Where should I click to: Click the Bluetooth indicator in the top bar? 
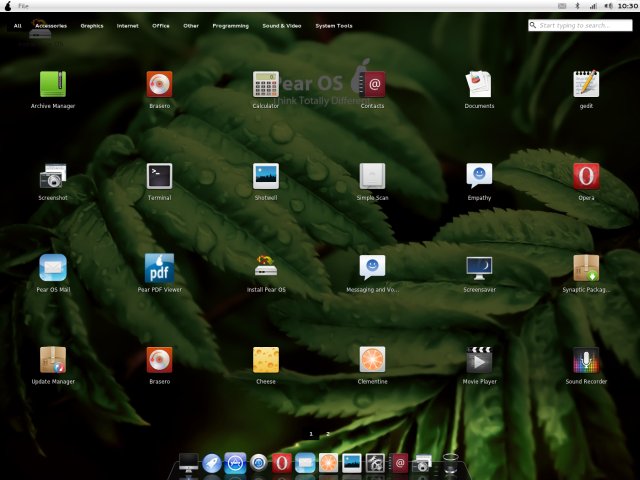pyautogui.click(x=577, y=6)
